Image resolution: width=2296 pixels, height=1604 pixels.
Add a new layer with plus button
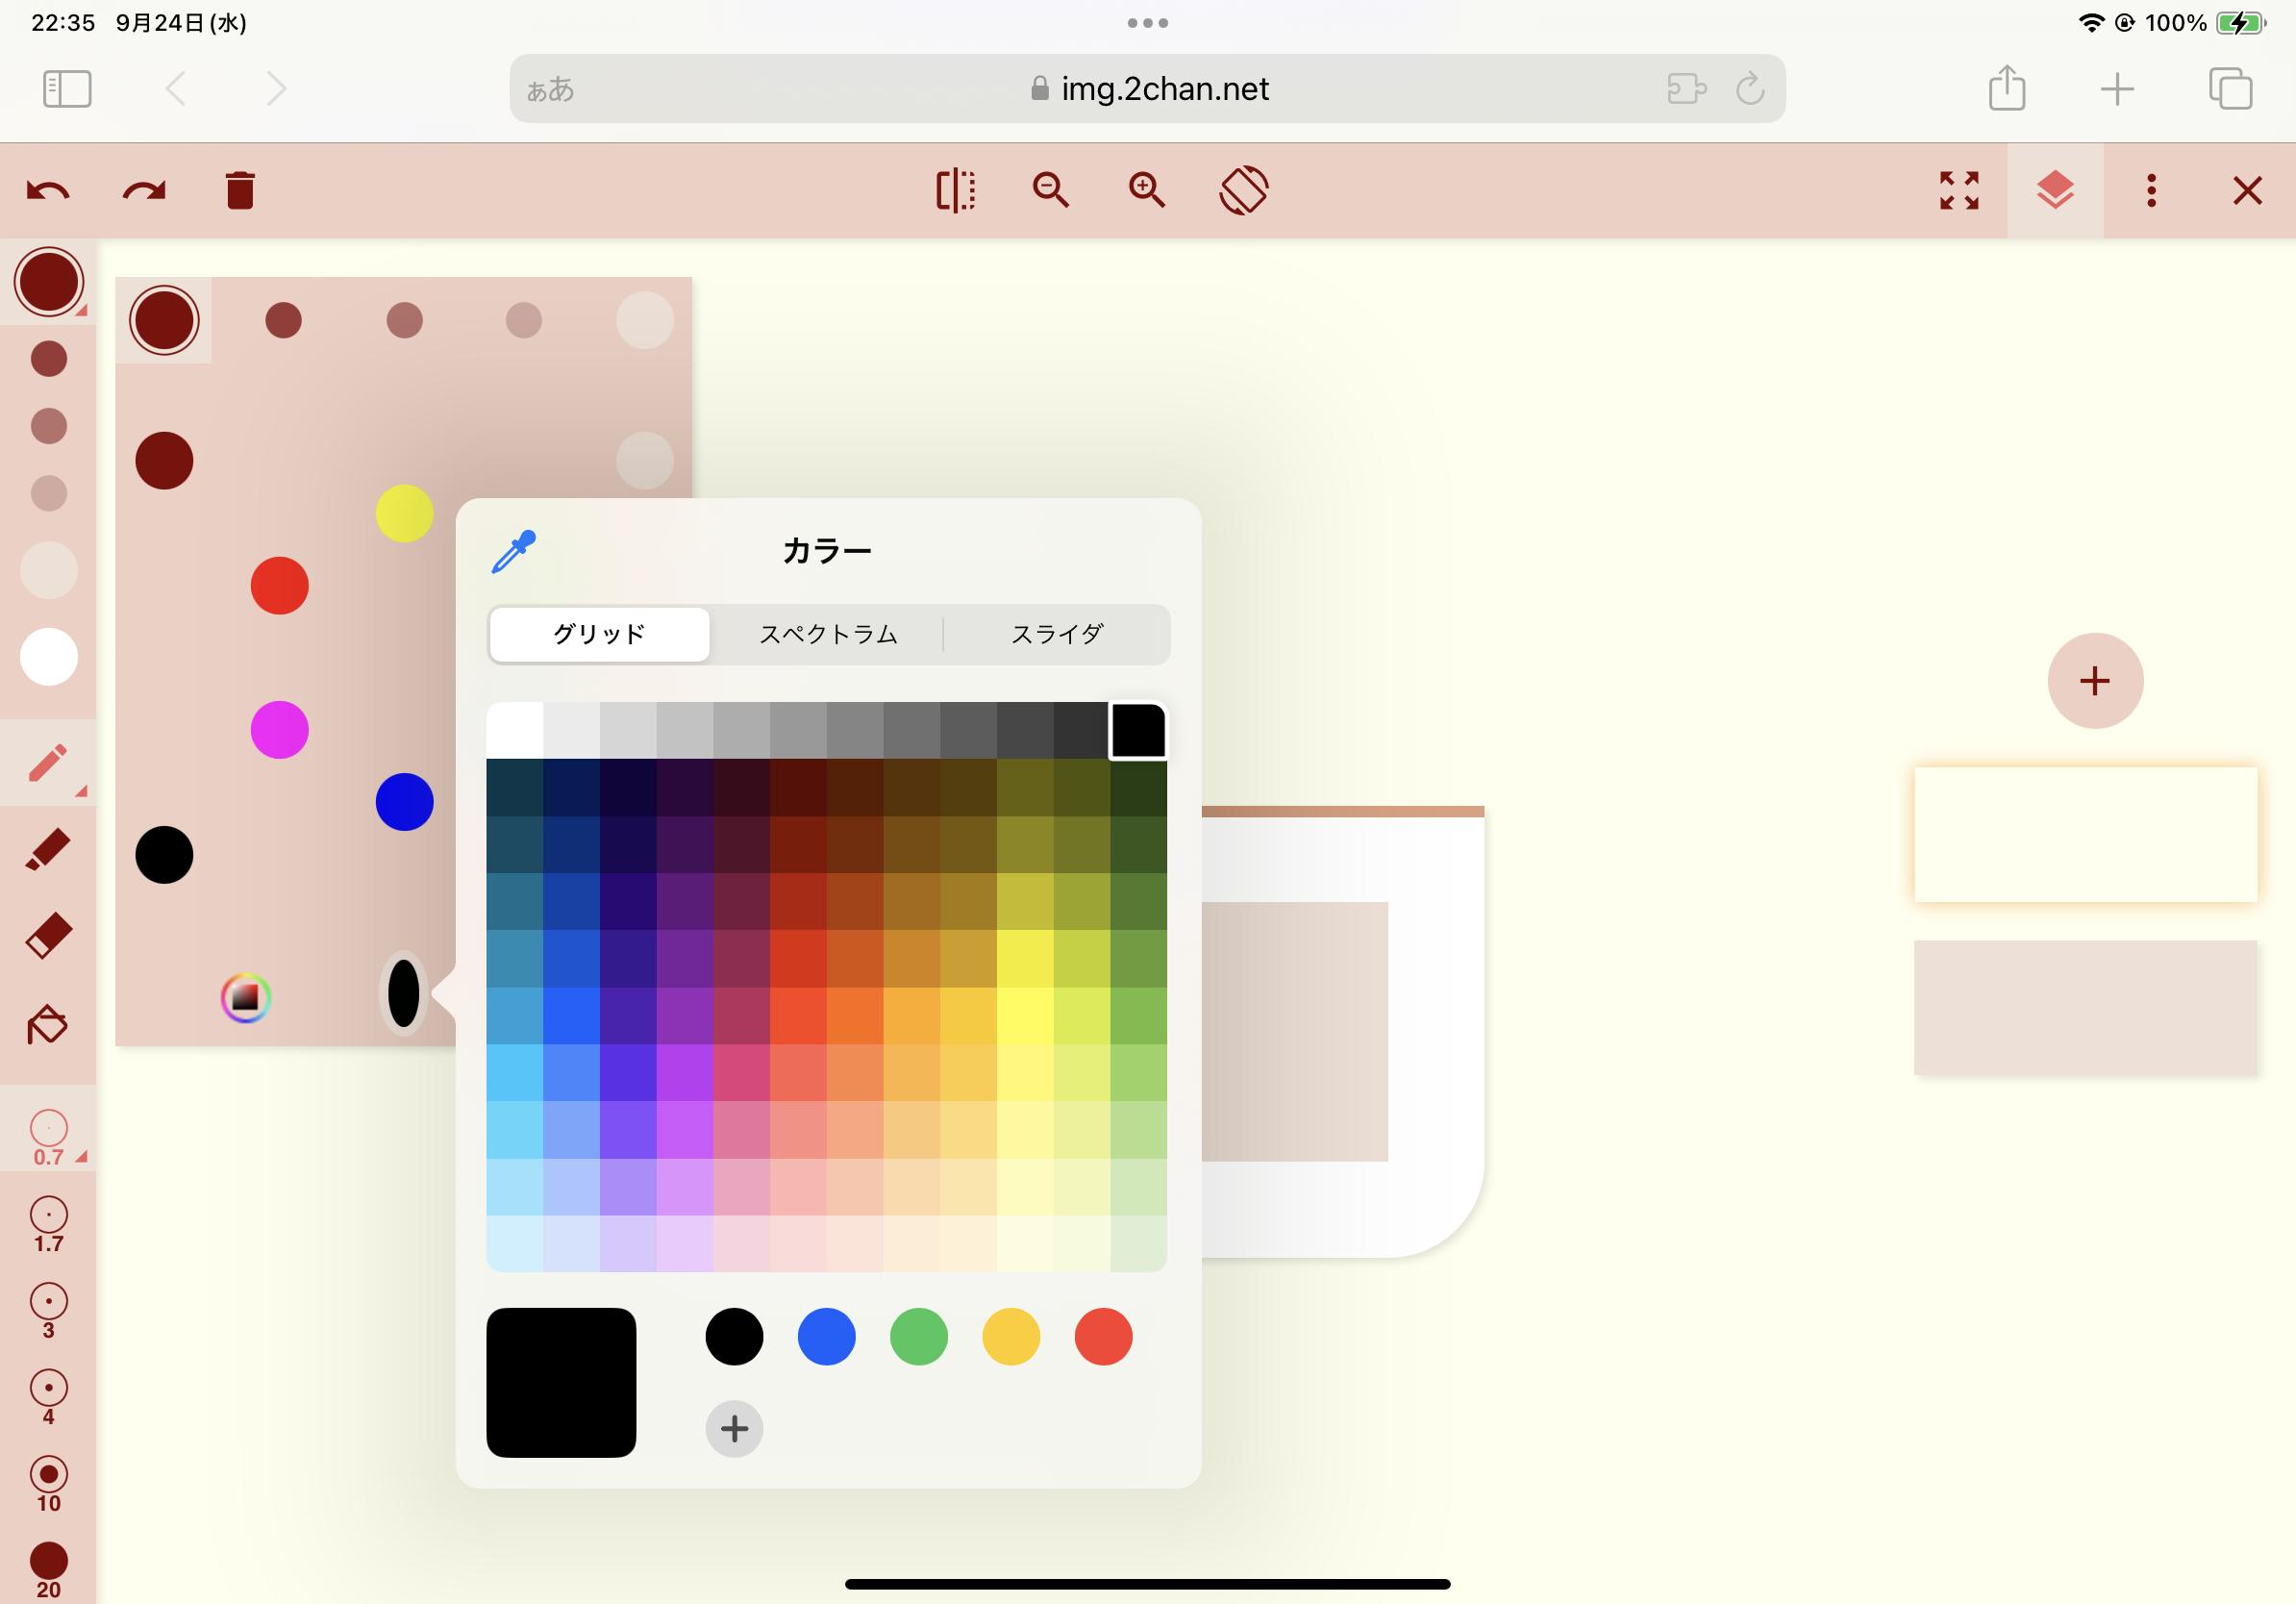[x=2095, y=681]
